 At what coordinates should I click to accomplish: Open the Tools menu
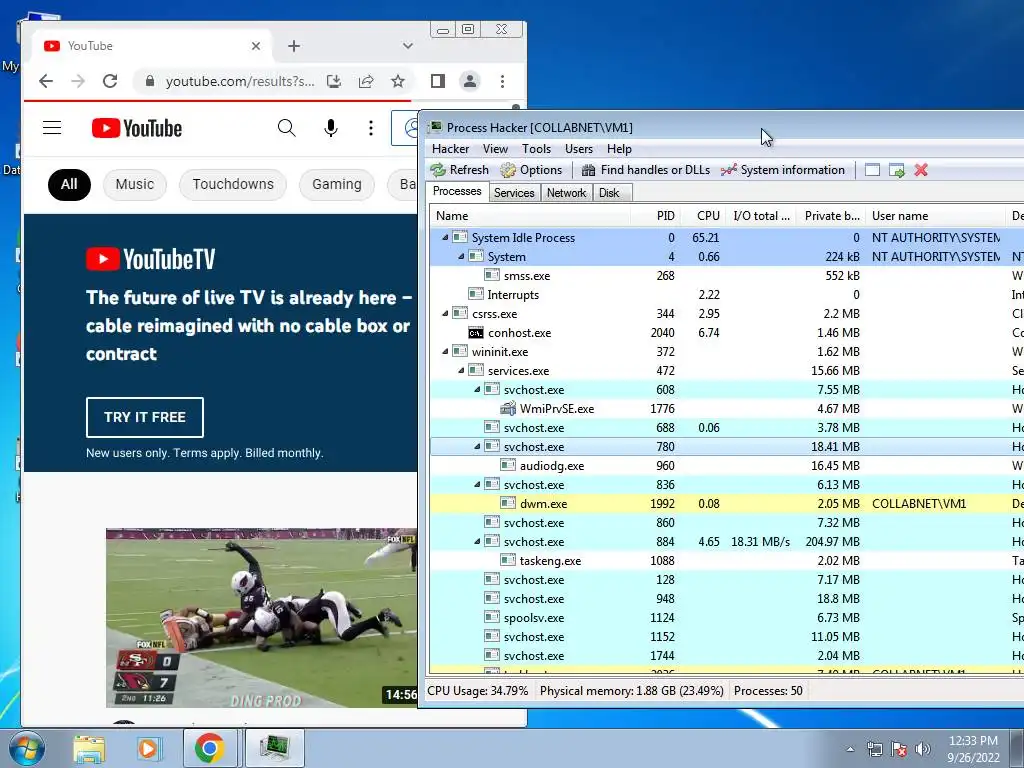tap(536, 149)
